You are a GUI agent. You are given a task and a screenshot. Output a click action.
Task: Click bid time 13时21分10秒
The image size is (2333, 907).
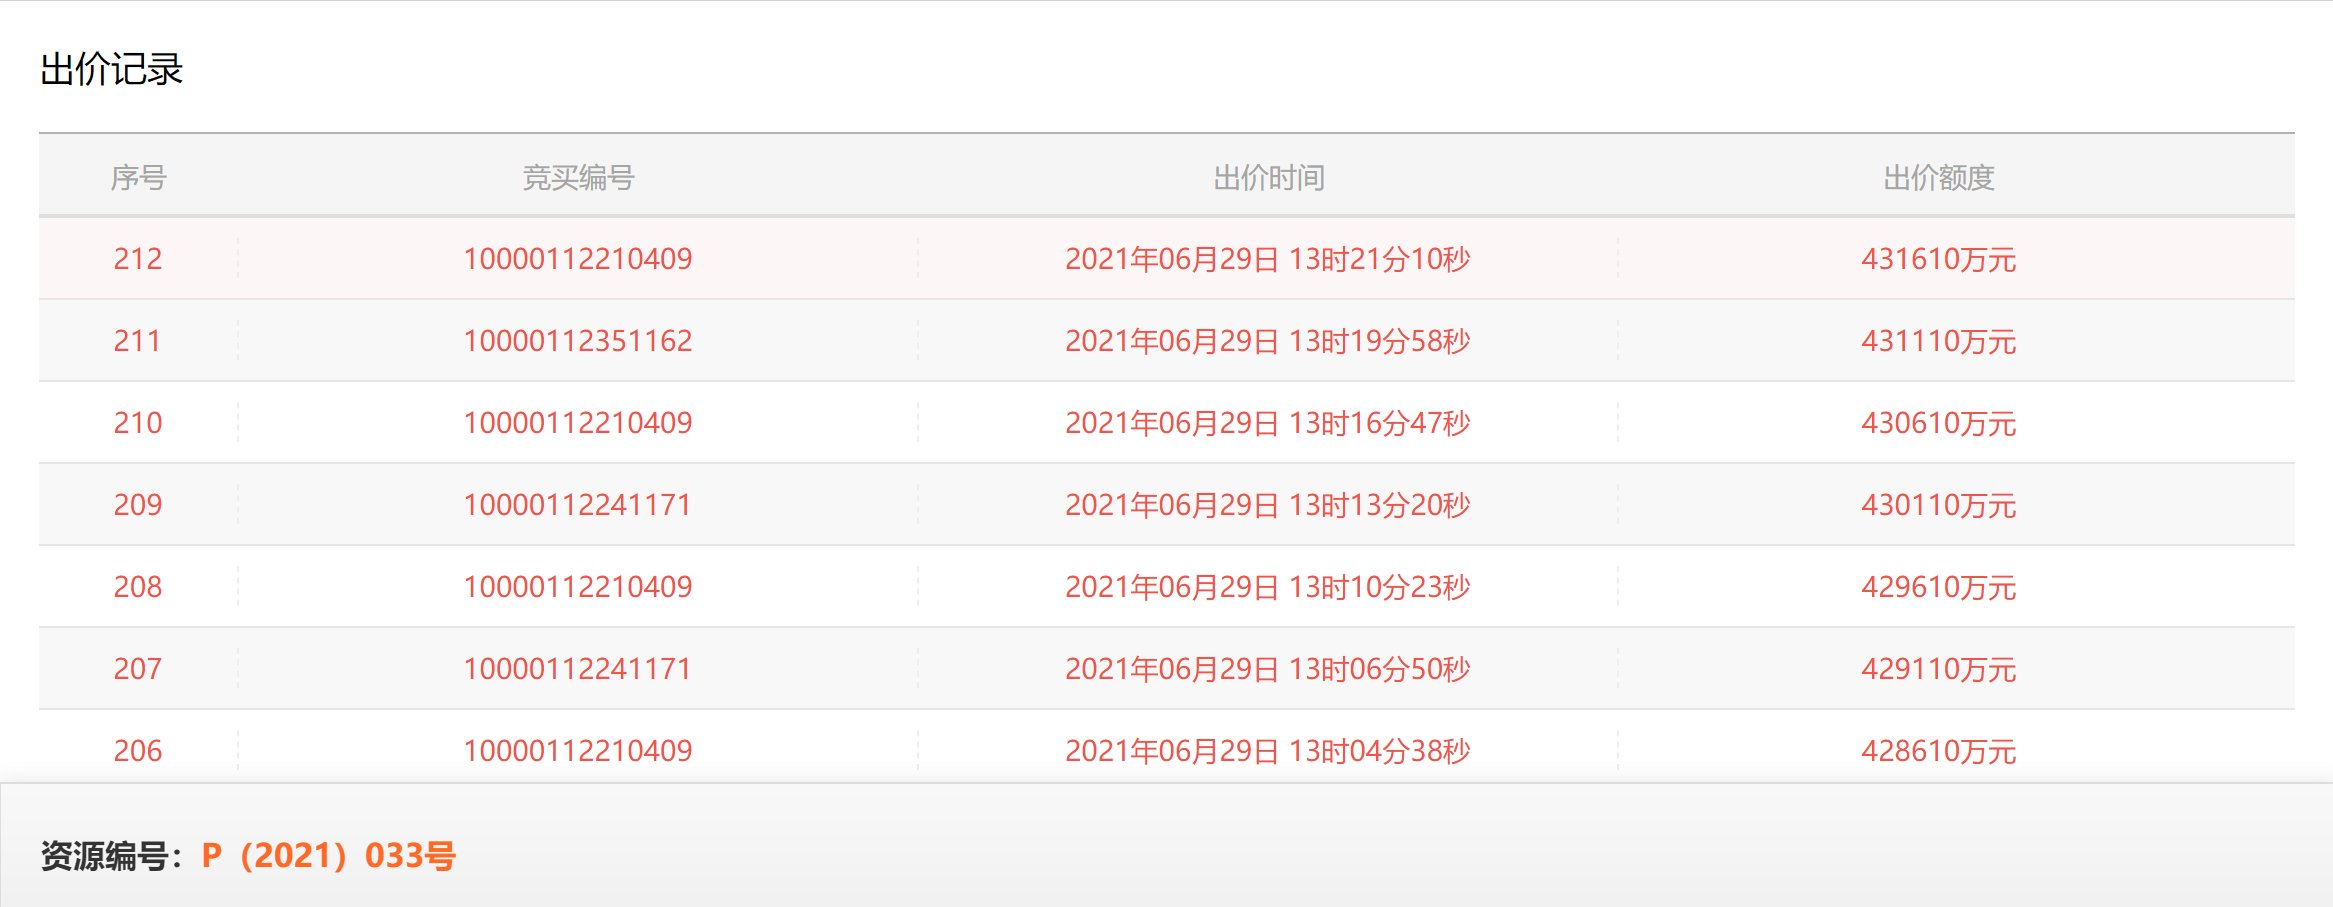[1268, 259]
